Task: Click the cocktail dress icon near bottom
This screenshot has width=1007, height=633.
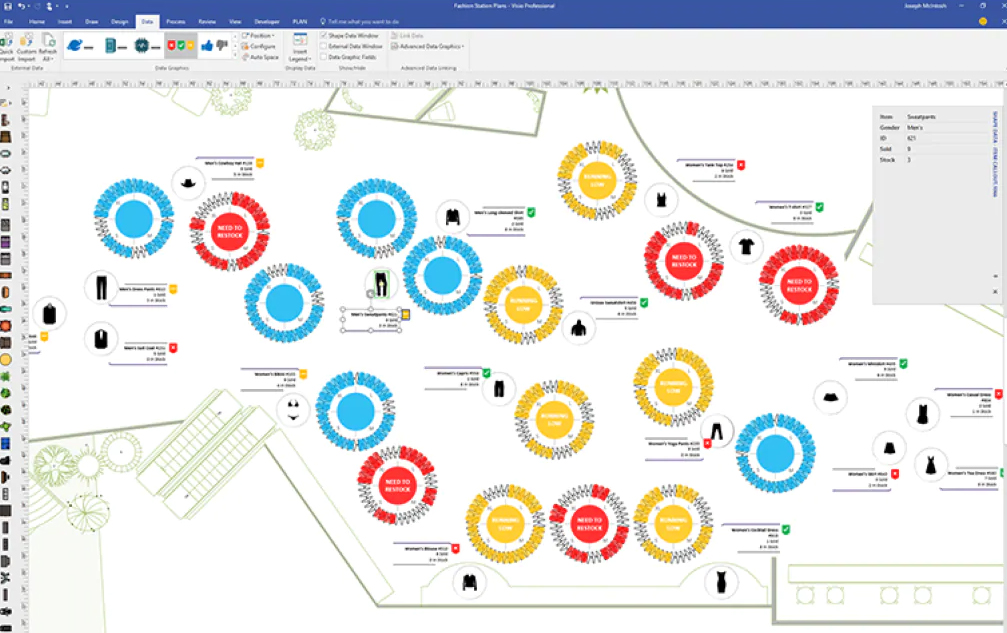Action: coord(721,582)
